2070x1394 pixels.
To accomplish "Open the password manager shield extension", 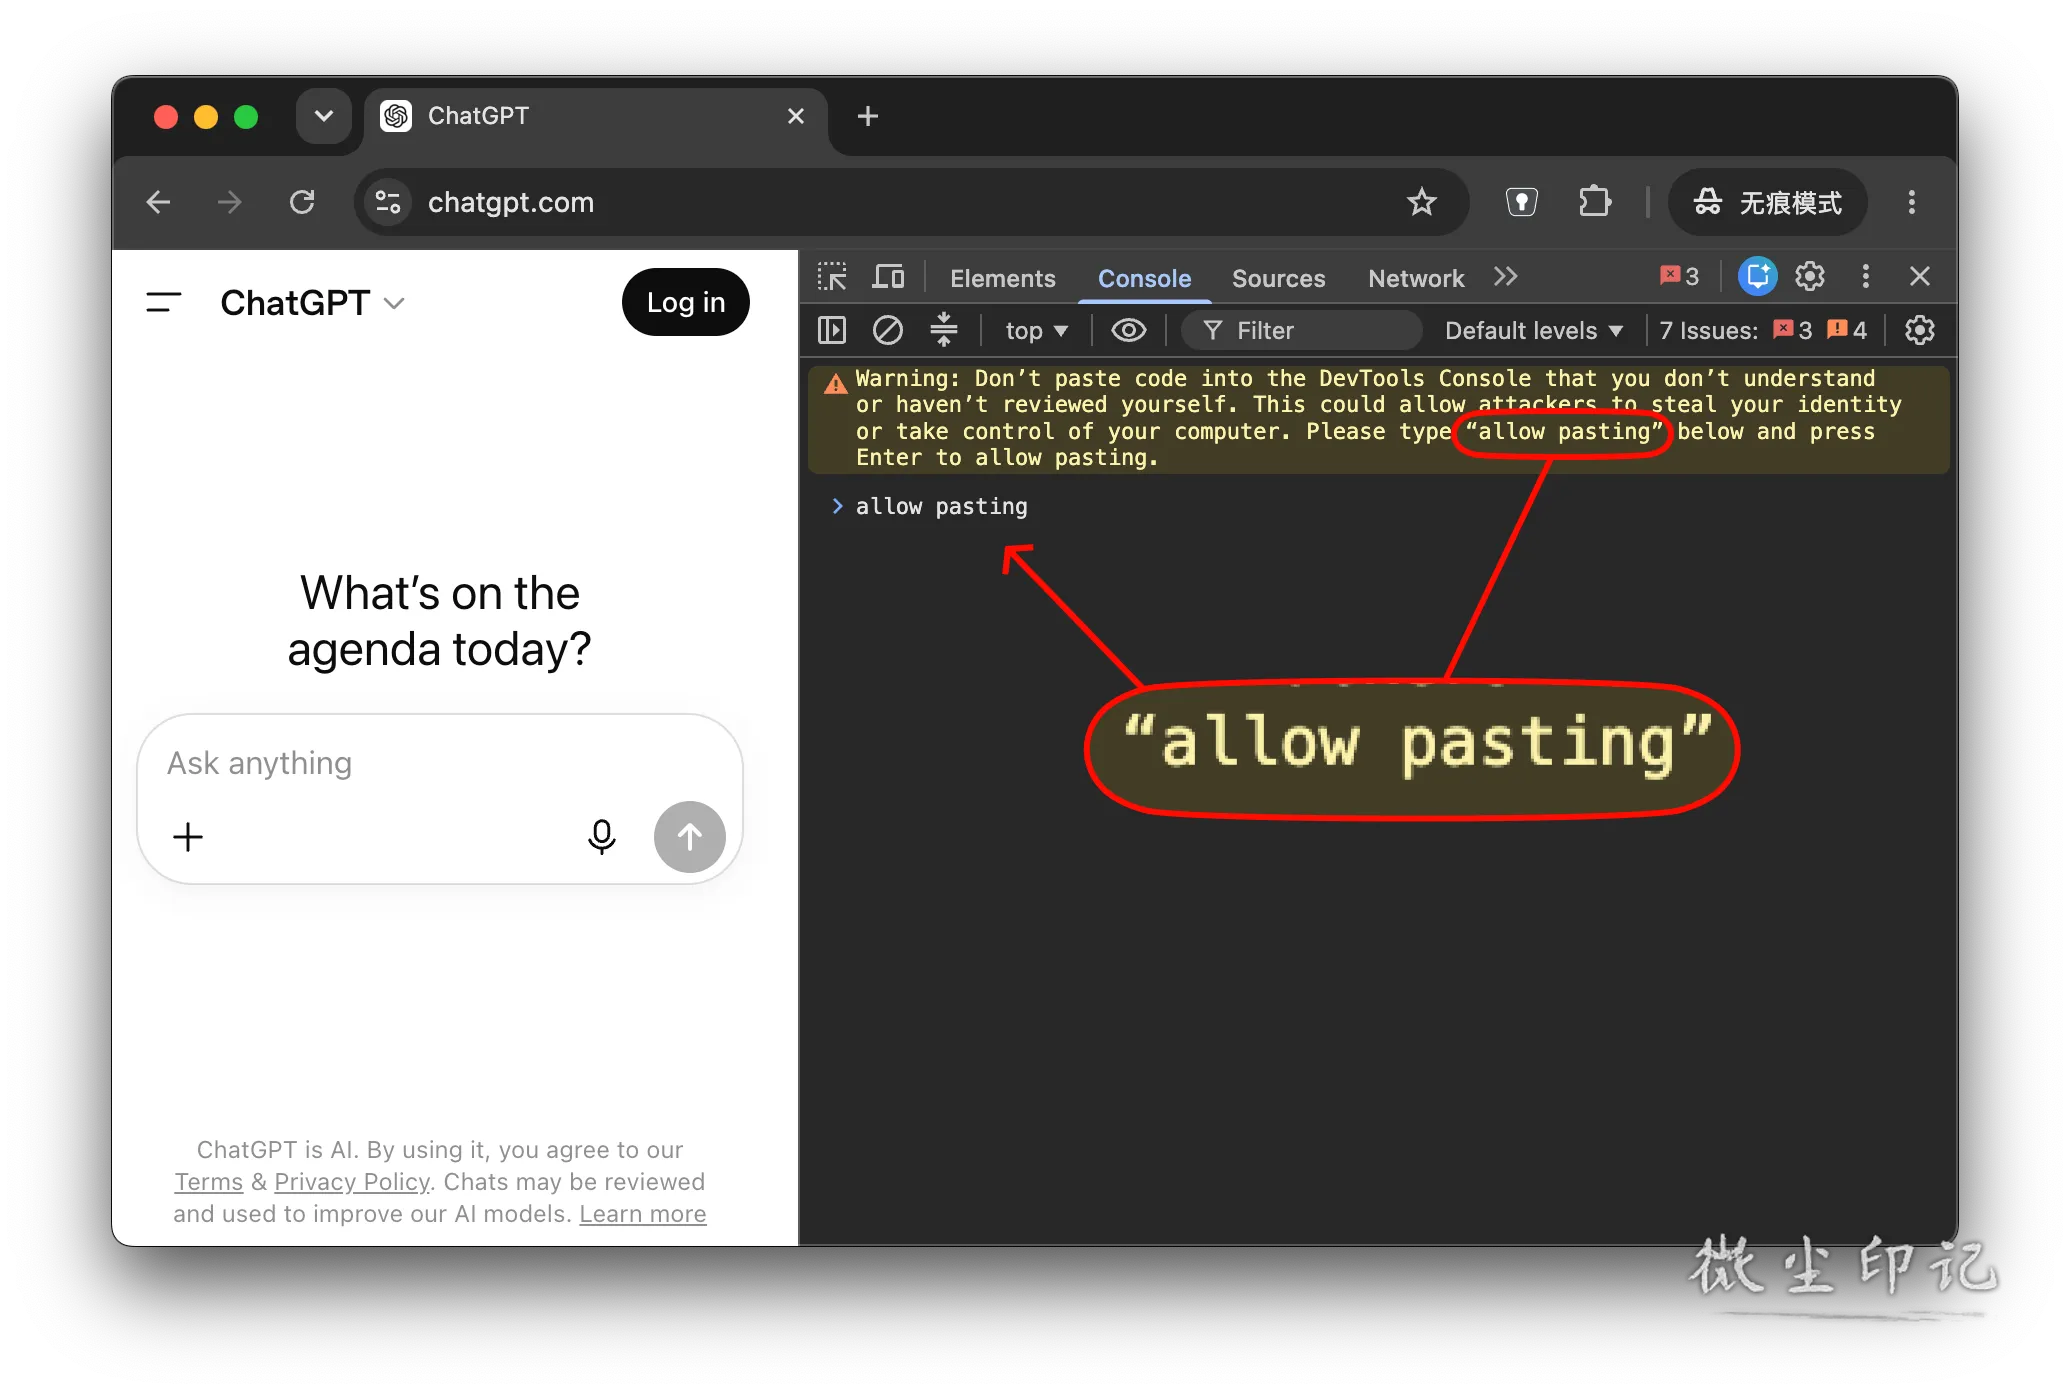I will (x=1521, y=203).
